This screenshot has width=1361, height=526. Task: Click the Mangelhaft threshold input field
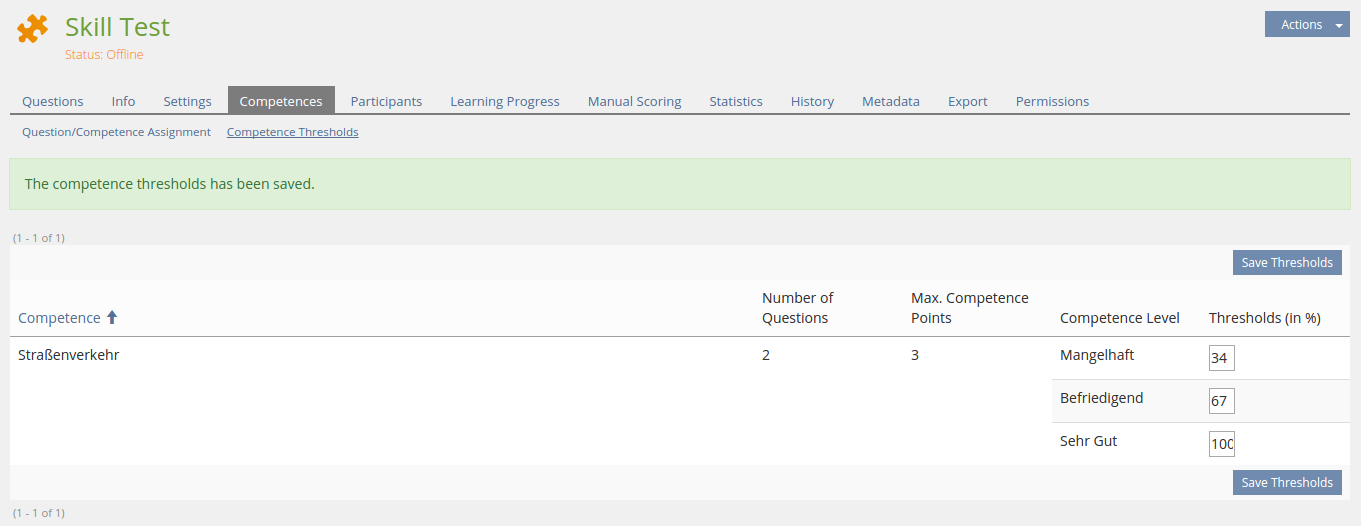click(1221, 358)
